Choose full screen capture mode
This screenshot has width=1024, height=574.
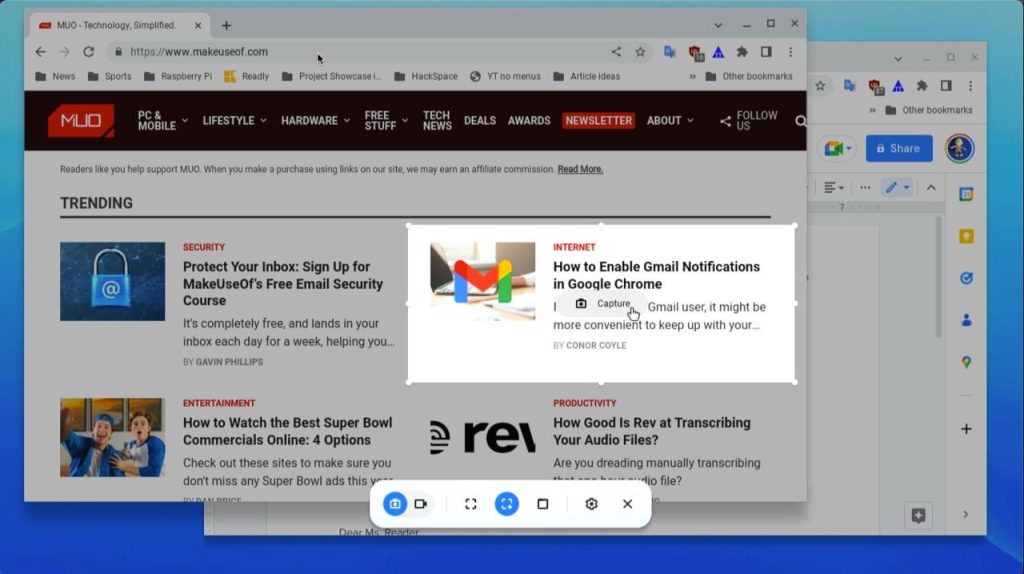click(x=471, y=504)
